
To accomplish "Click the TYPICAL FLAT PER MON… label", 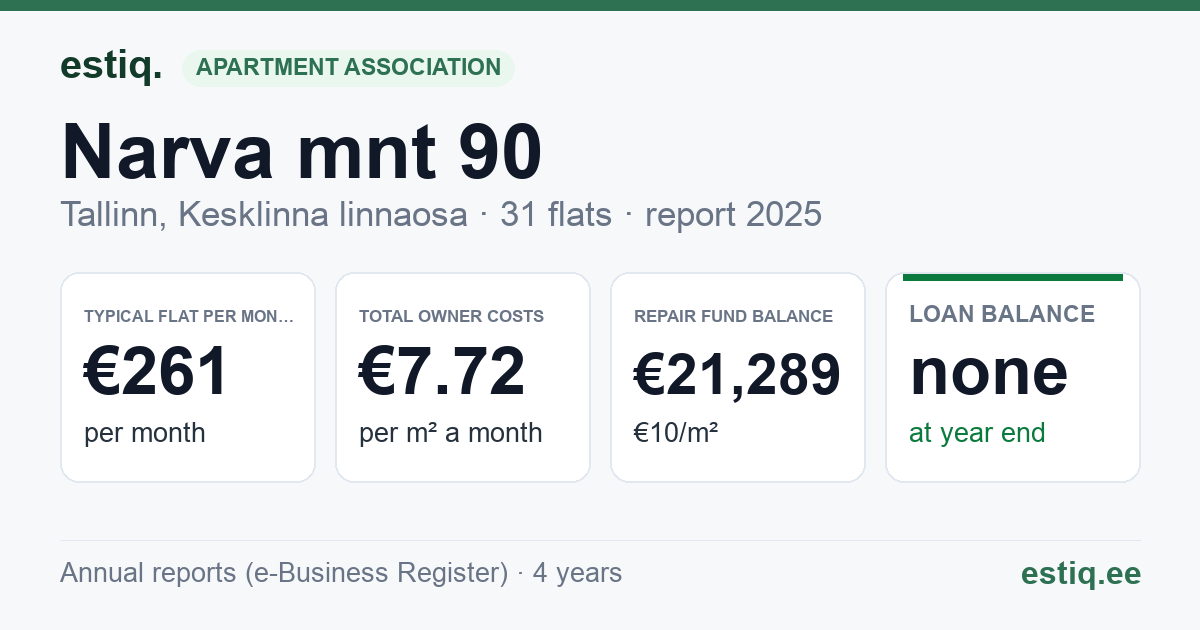I will pyautogui.click(x=189, y=316).
